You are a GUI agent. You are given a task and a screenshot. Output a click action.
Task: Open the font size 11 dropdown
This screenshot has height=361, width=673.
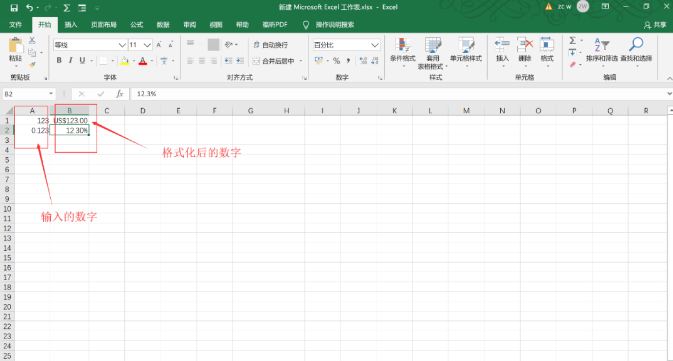pos(147,45)
